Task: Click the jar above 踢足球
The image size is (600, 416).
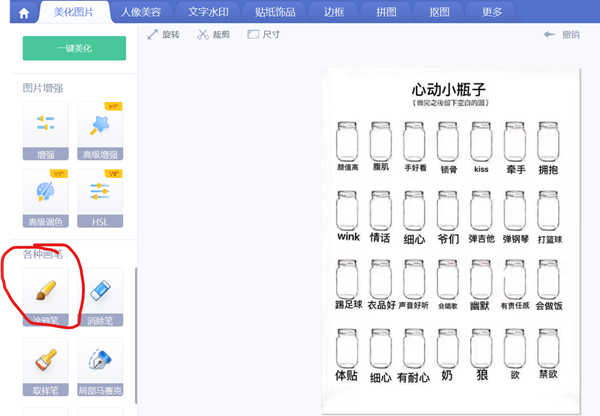Action: click(x=347, y=280)
